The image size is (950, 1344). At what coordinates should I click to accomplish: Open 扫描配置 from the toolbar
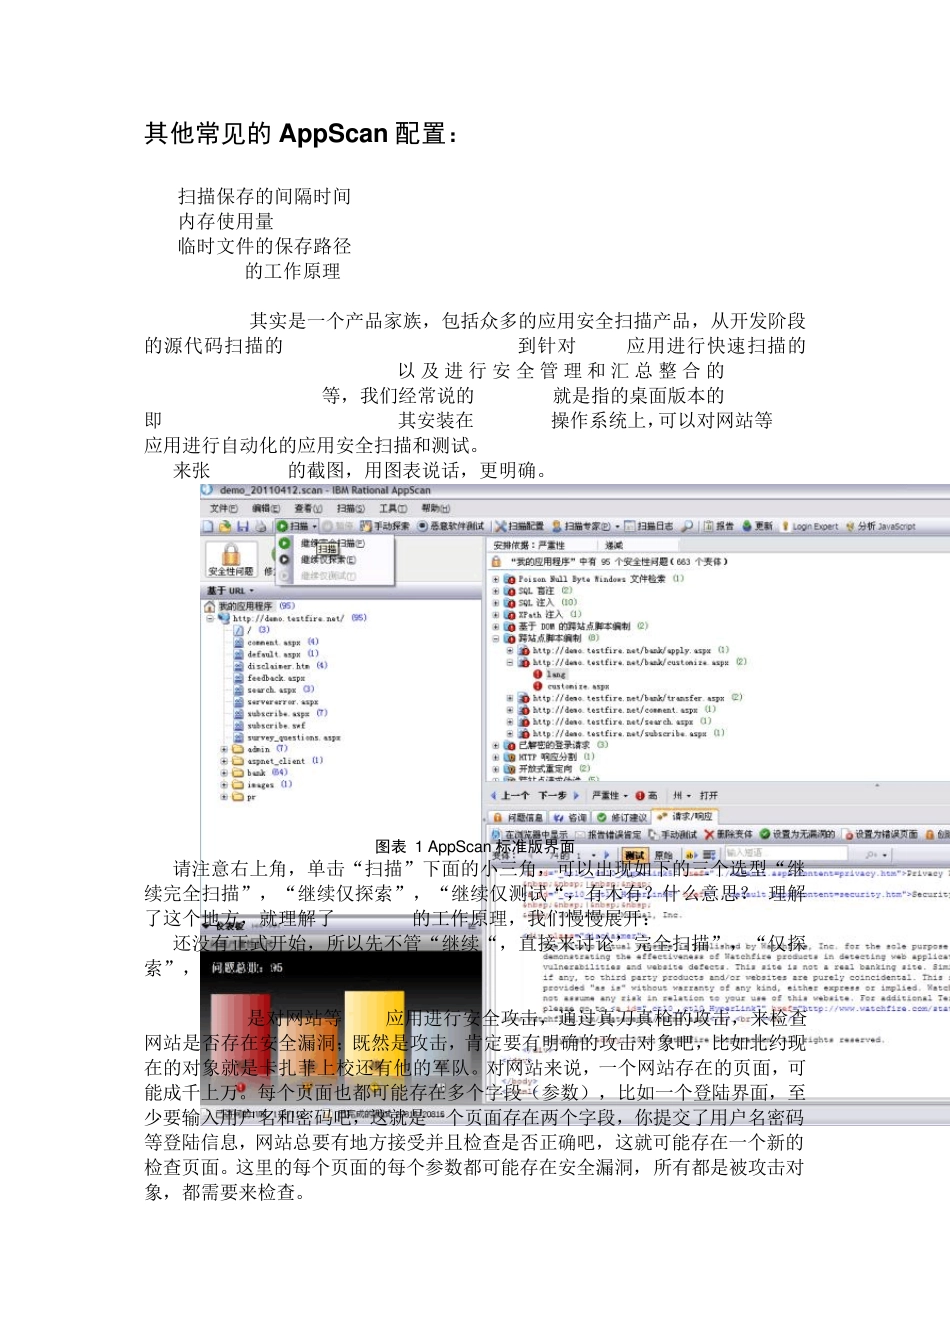[520, 526]
